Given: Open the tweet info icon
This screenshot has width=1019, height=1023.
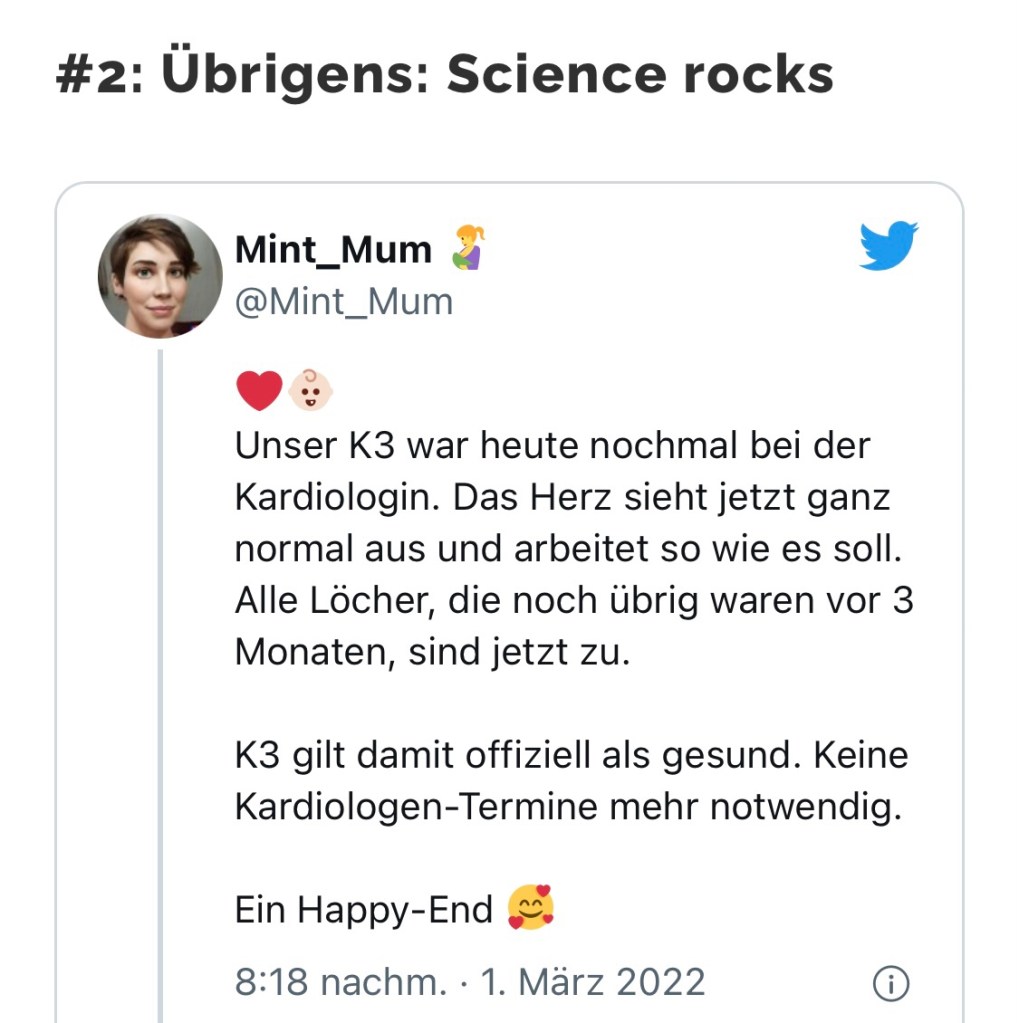Looking at the screenshot, I should point(890,984).
